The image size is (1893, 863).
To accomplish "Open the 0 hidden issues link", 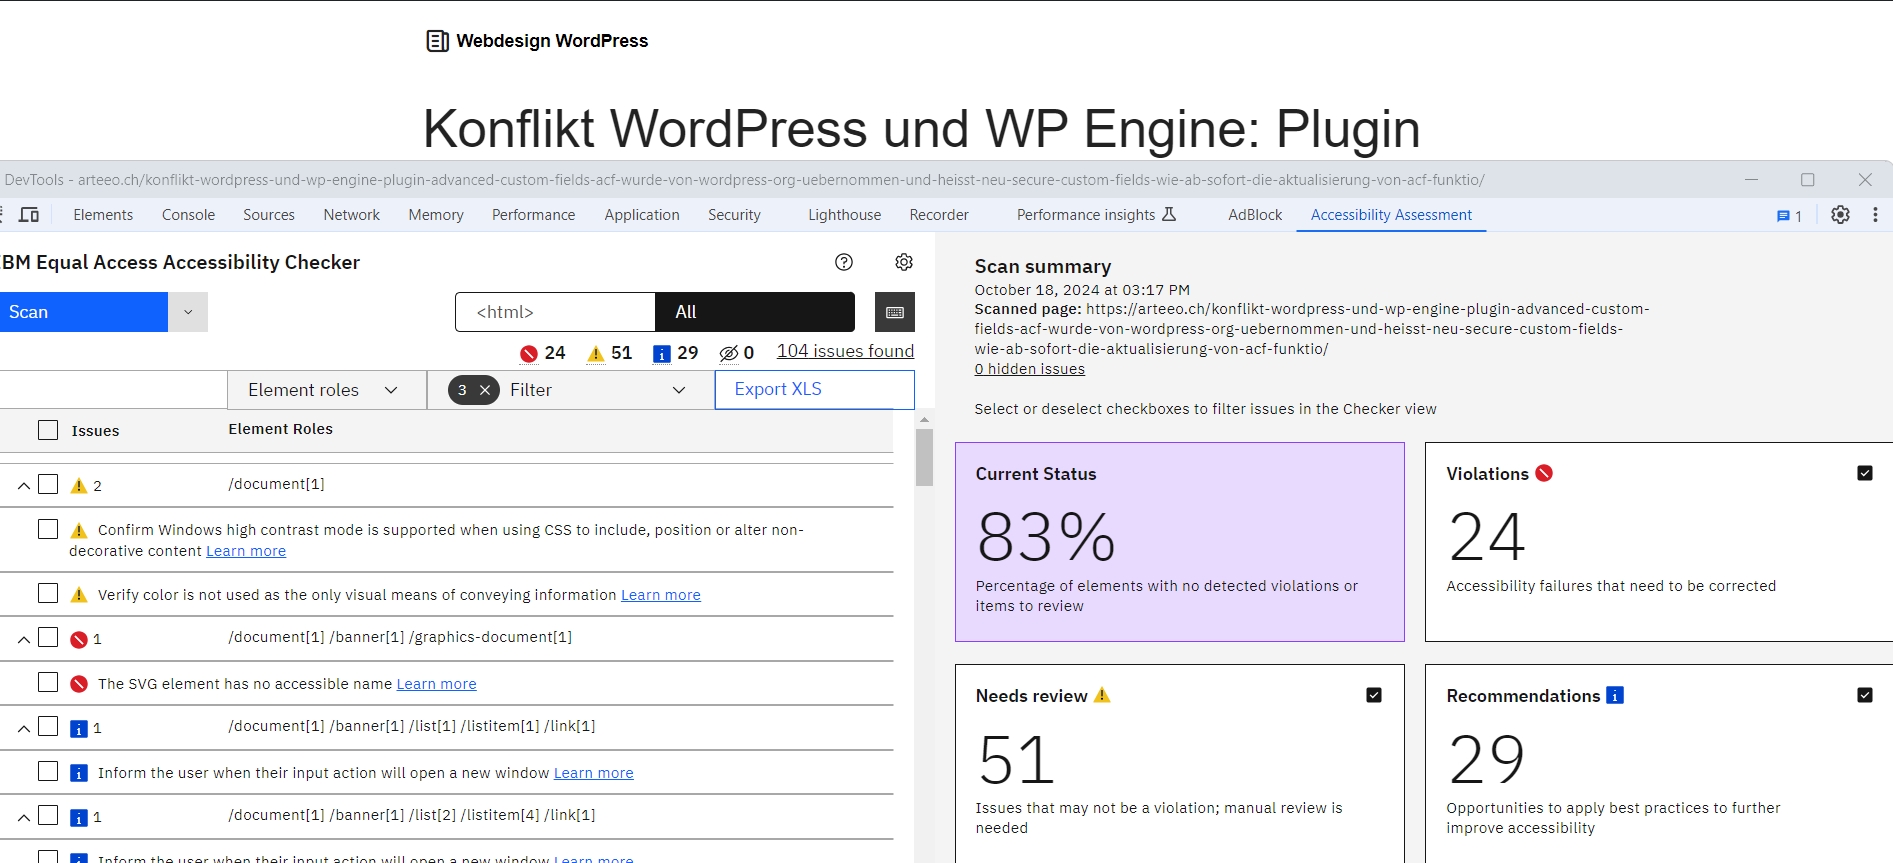I will [x=1030, y=369].
